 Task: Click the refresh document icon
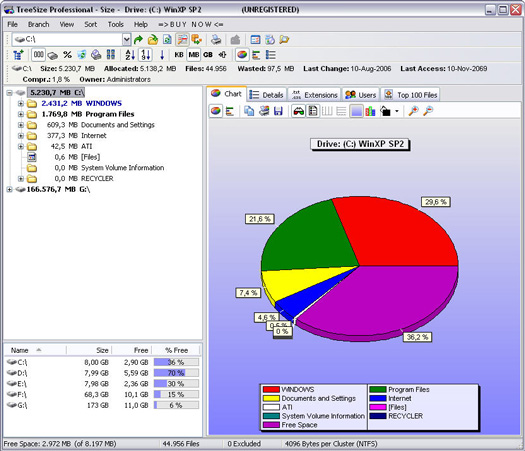pos(167,40)
